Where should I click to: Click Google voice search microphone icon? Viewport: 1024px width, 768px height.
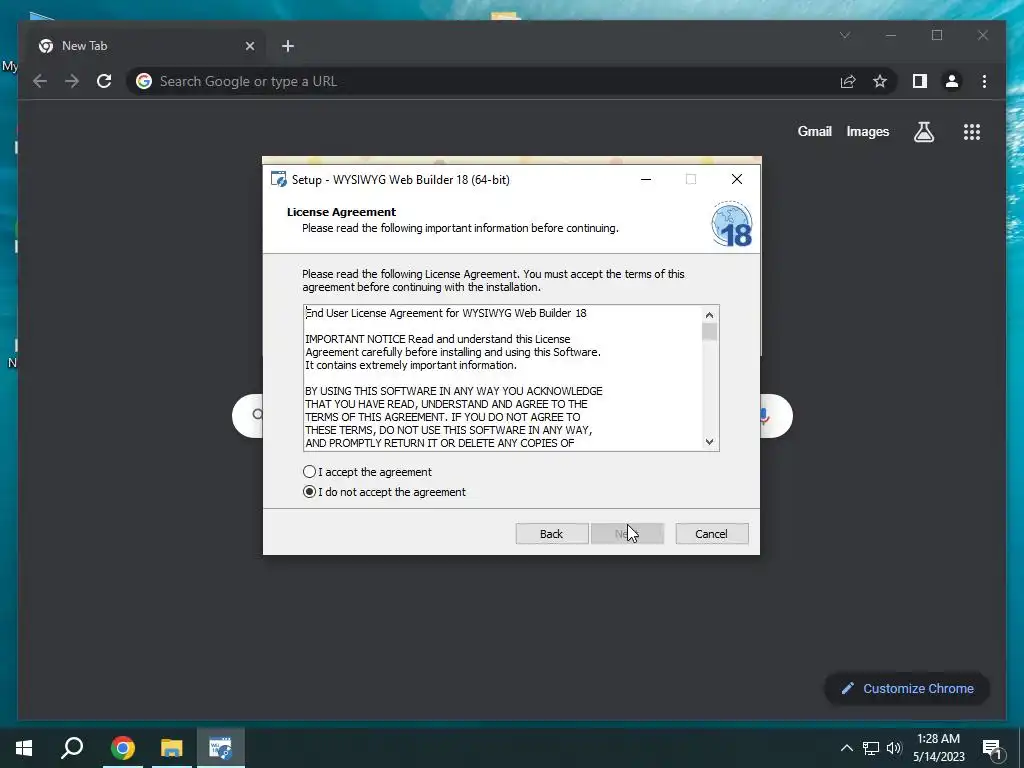click(765, 416)
